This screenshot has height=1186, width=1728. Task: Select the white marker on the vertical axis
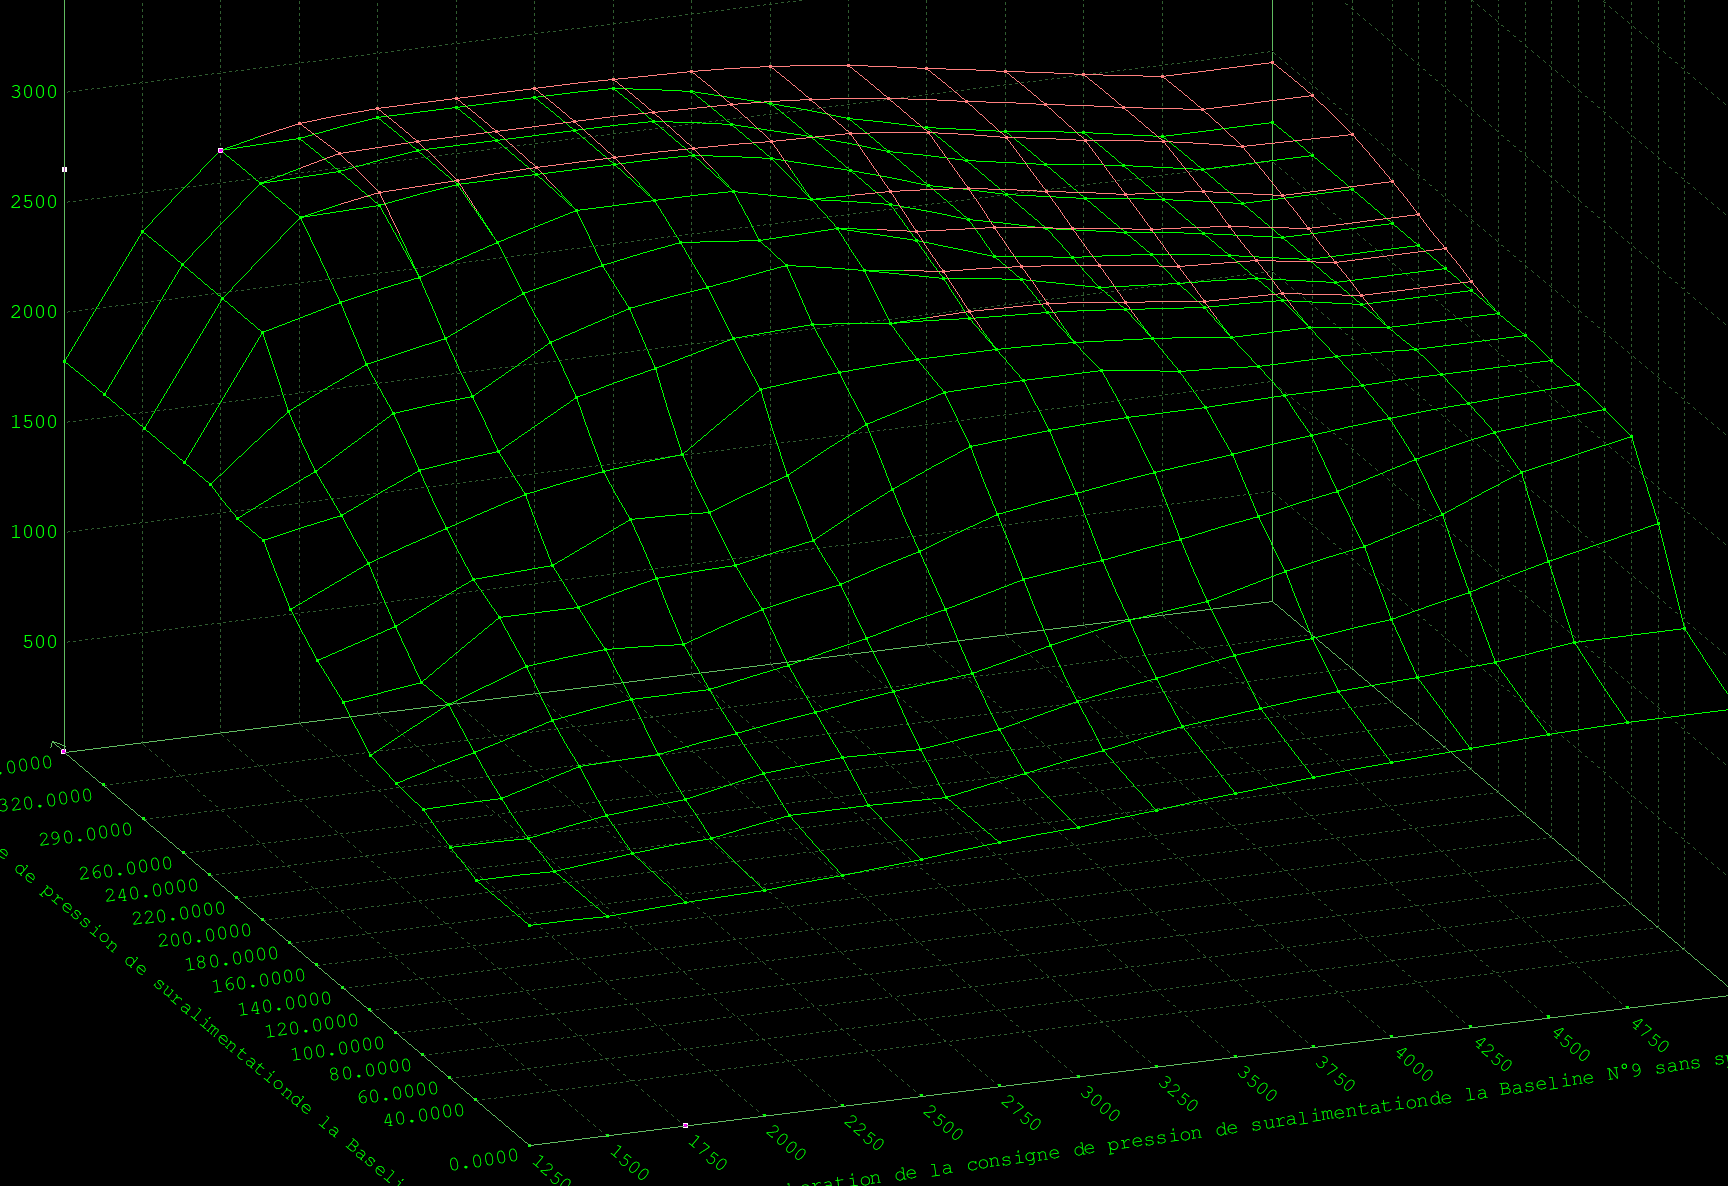[x=65, y=169]
